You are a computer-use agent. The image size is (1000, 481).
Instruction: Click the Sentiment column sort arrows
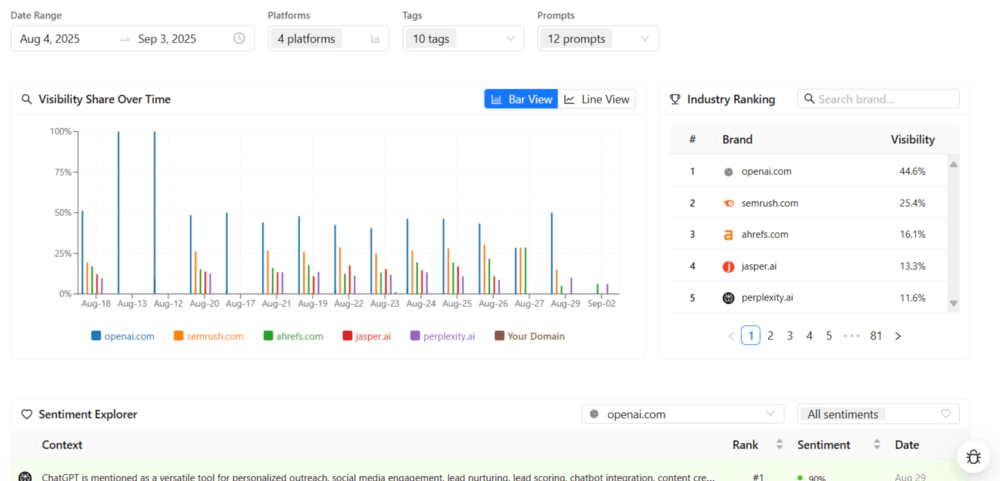click(x=877, y=445)
